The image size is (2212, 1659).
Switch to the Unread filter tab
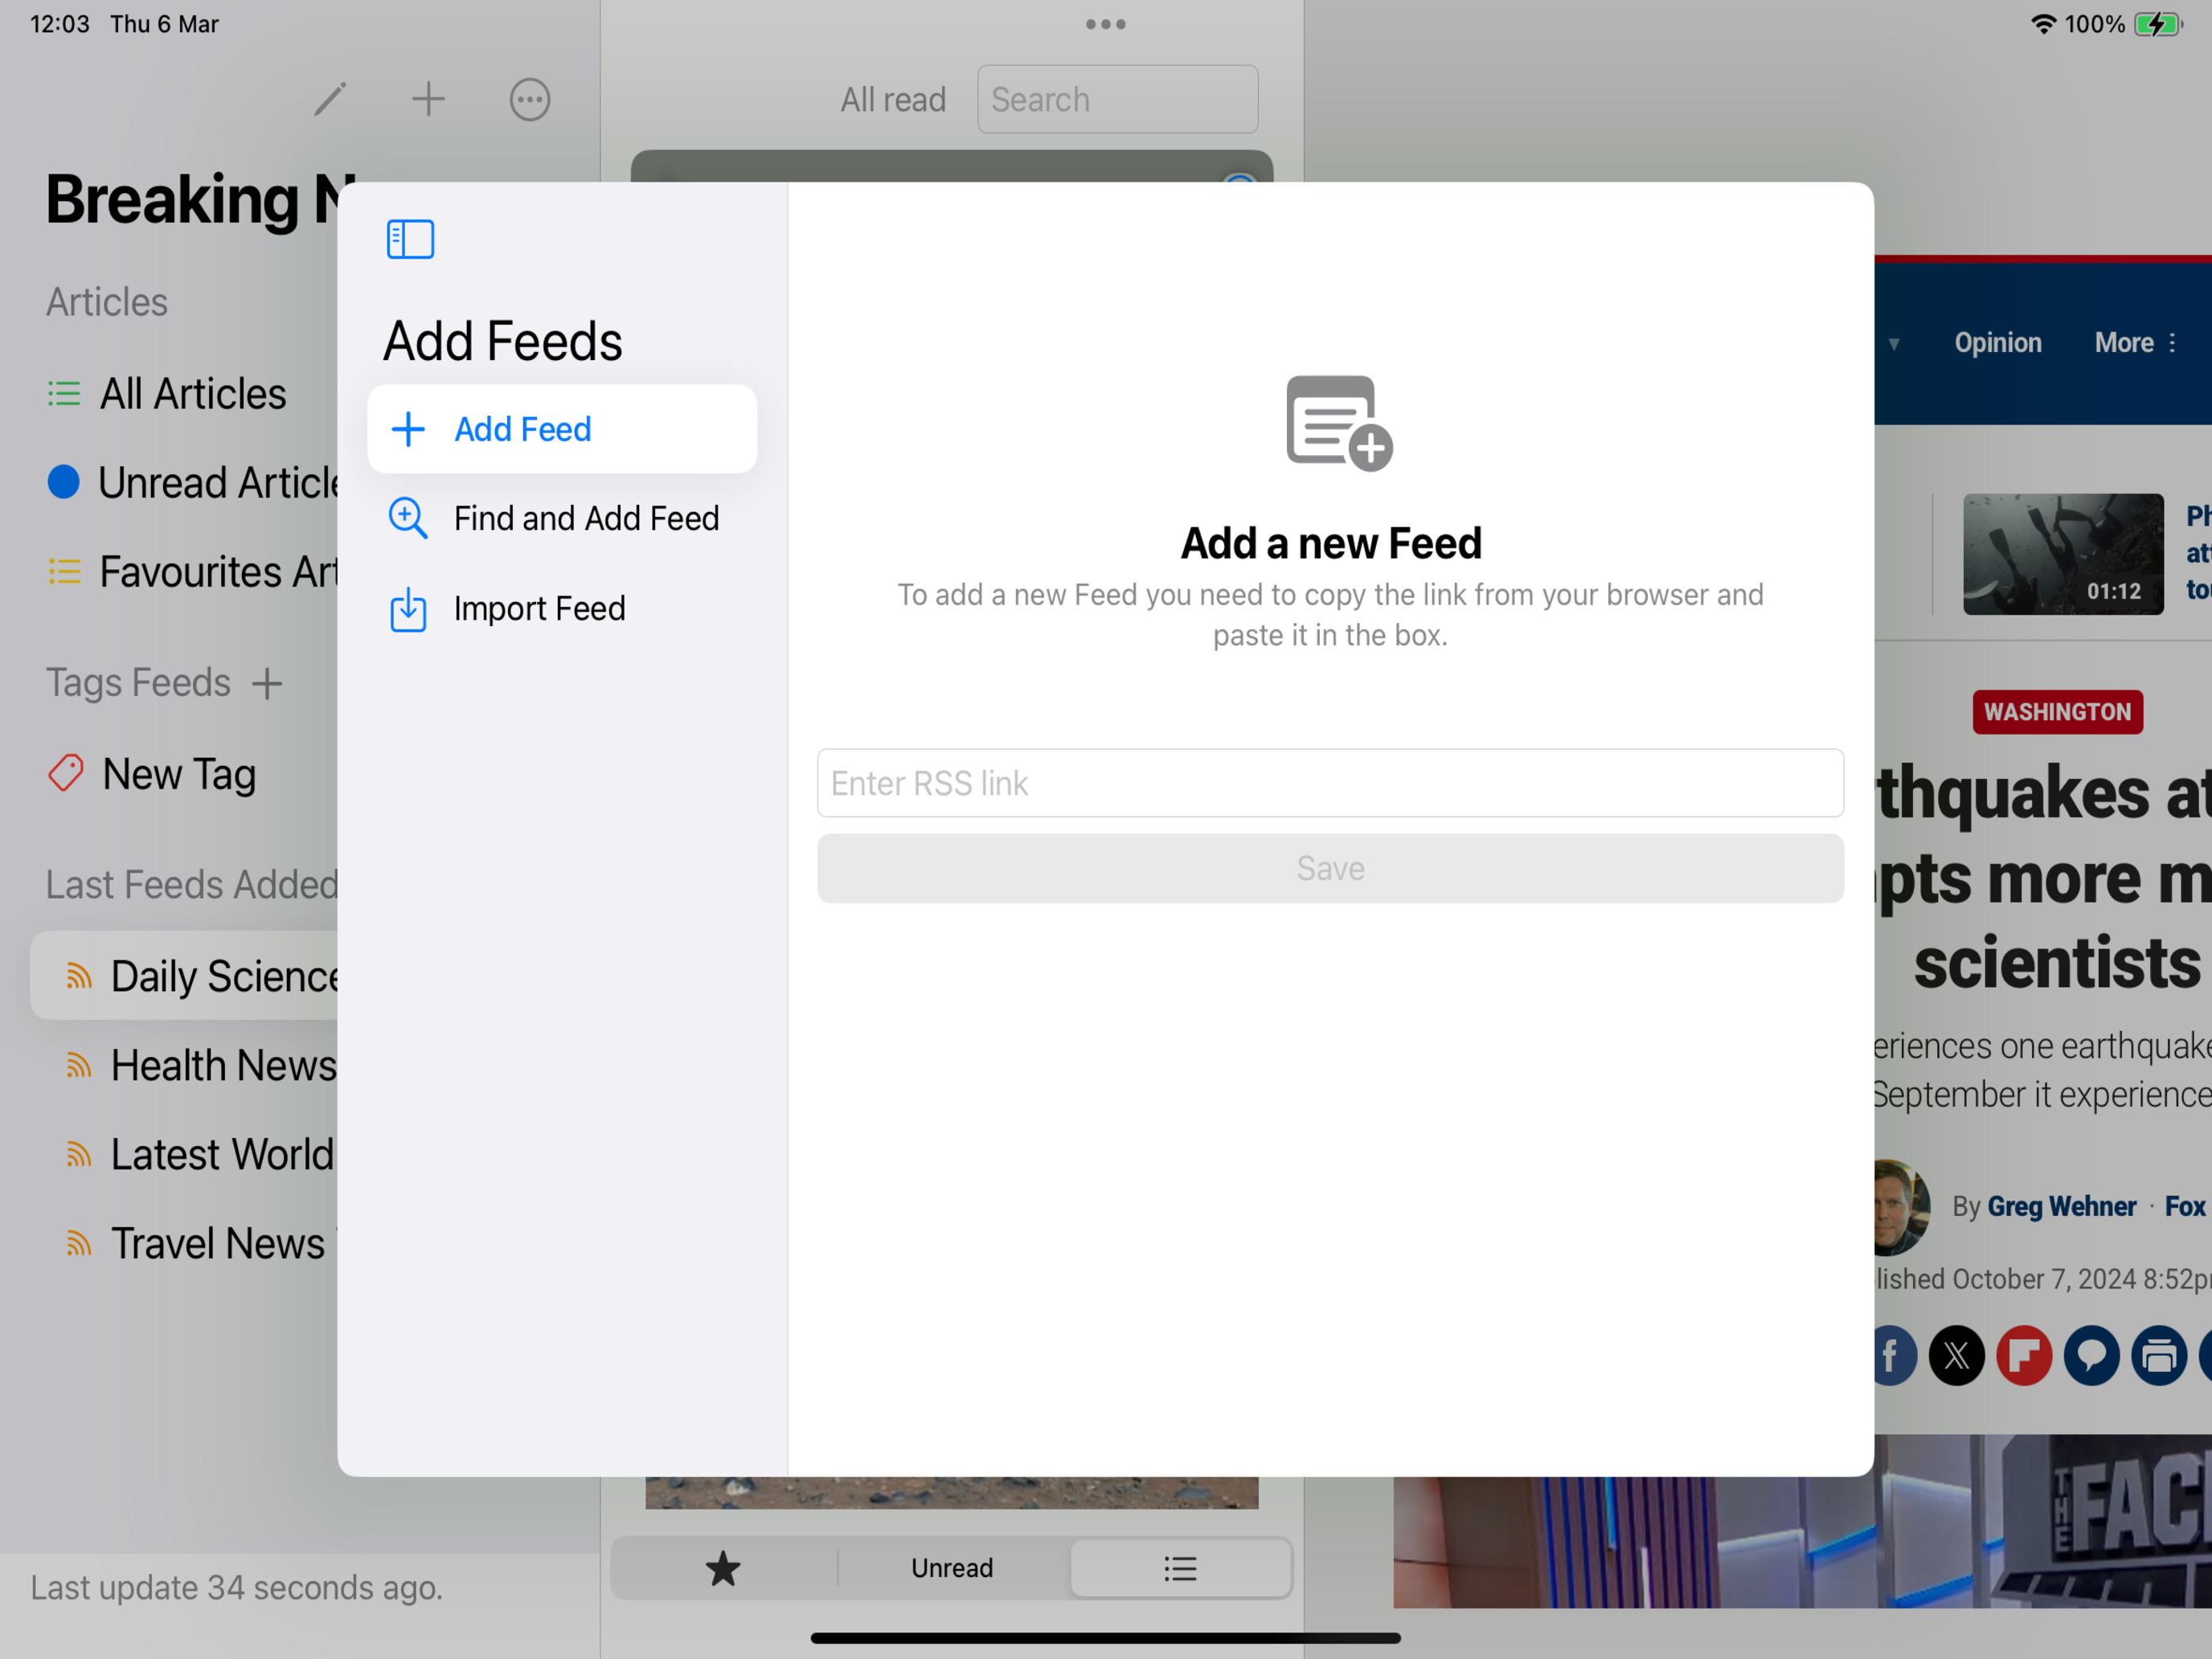[x=952, y=1568]
